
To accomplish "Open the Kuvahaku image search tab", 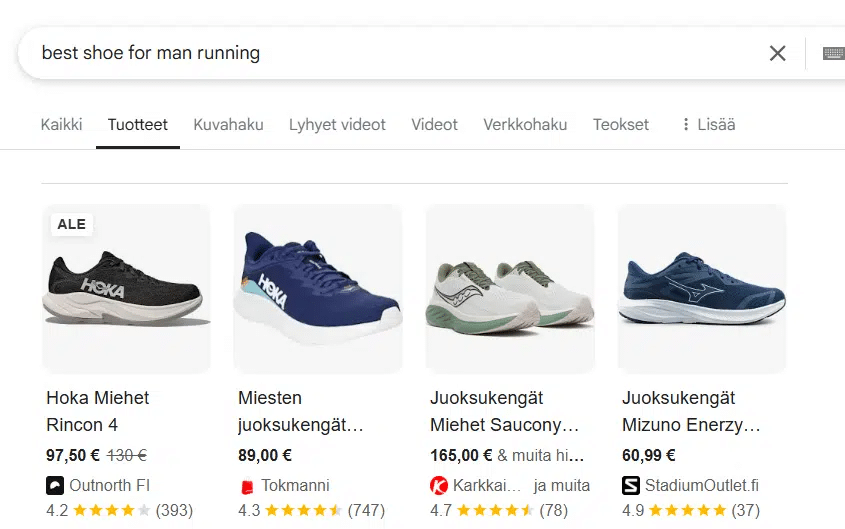I will (228, 125).
